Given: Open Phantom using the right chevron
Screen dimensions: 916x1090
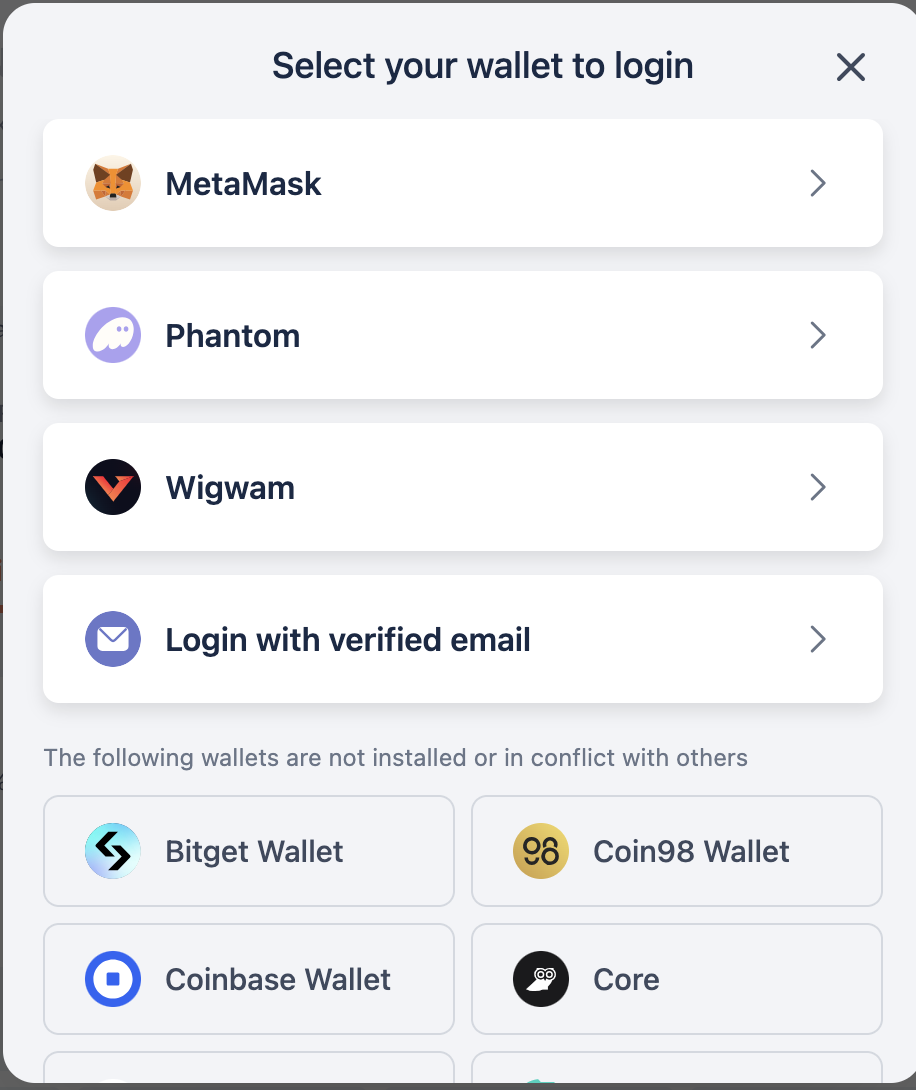Looking at the screenshot, I should [x=818, y=335].
